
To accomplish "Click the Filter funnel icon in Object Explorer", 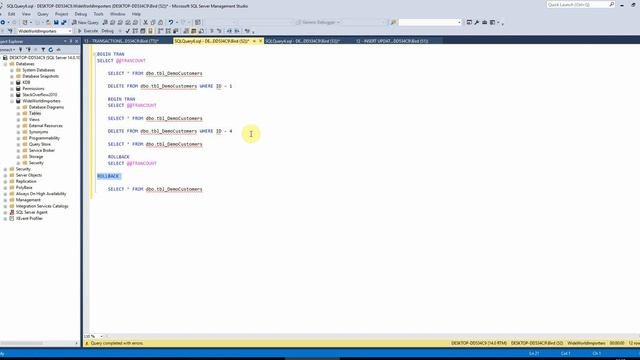I will (x=43, y=49).
